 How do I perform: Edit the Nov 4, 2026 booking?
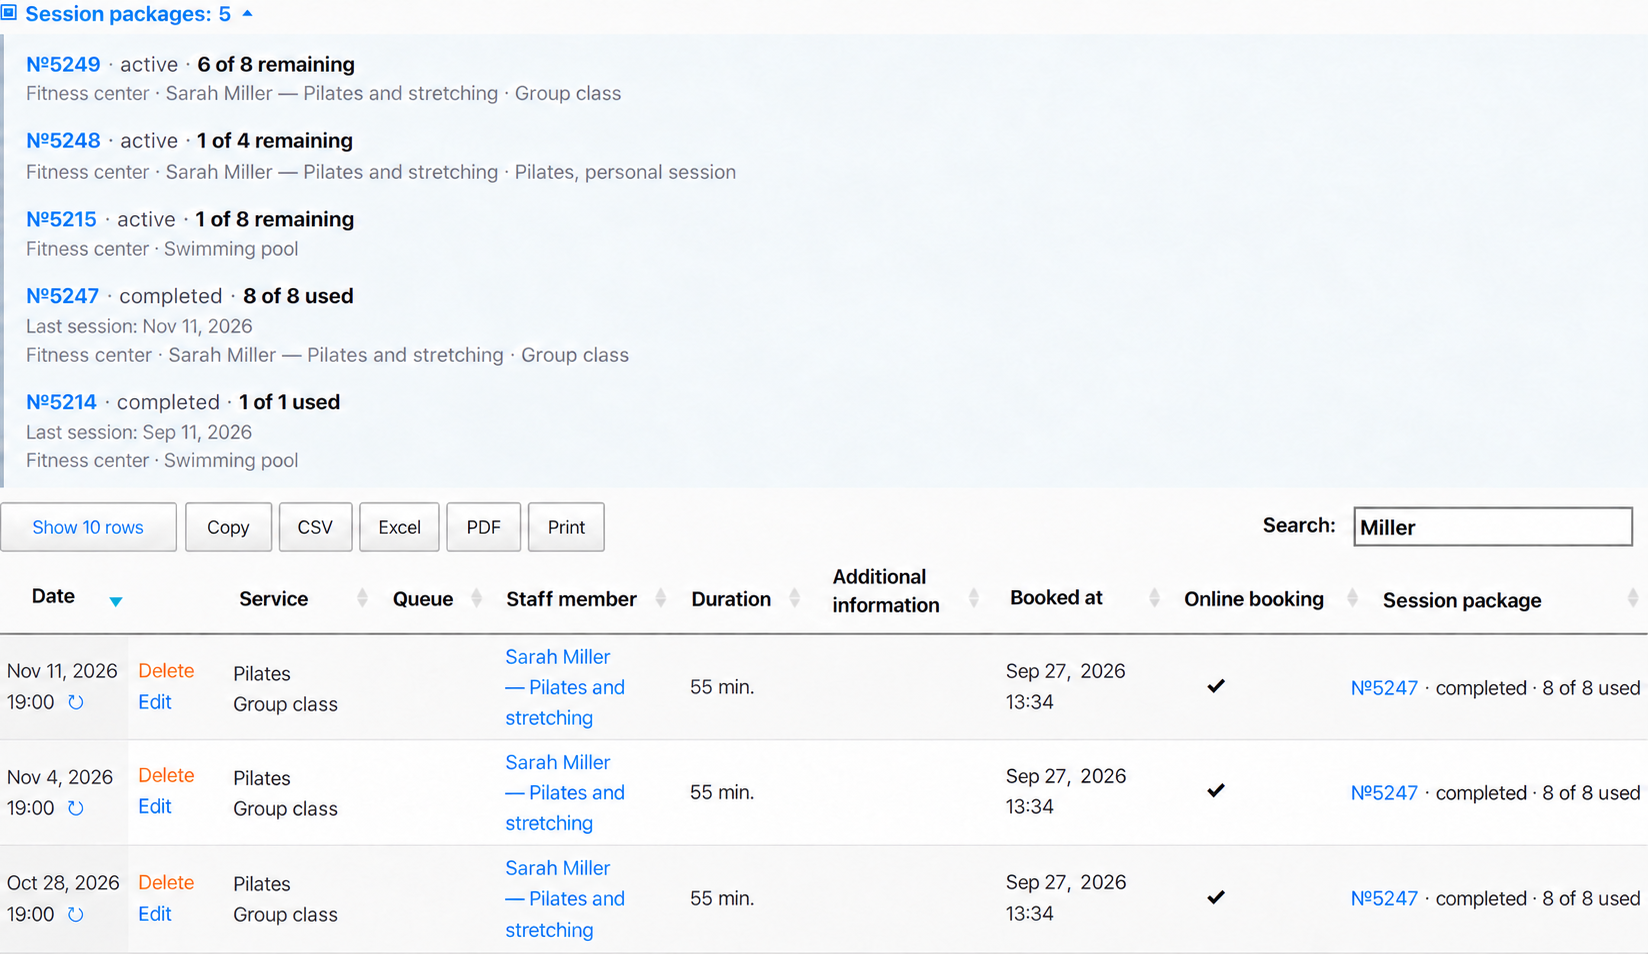click(155, 806)
